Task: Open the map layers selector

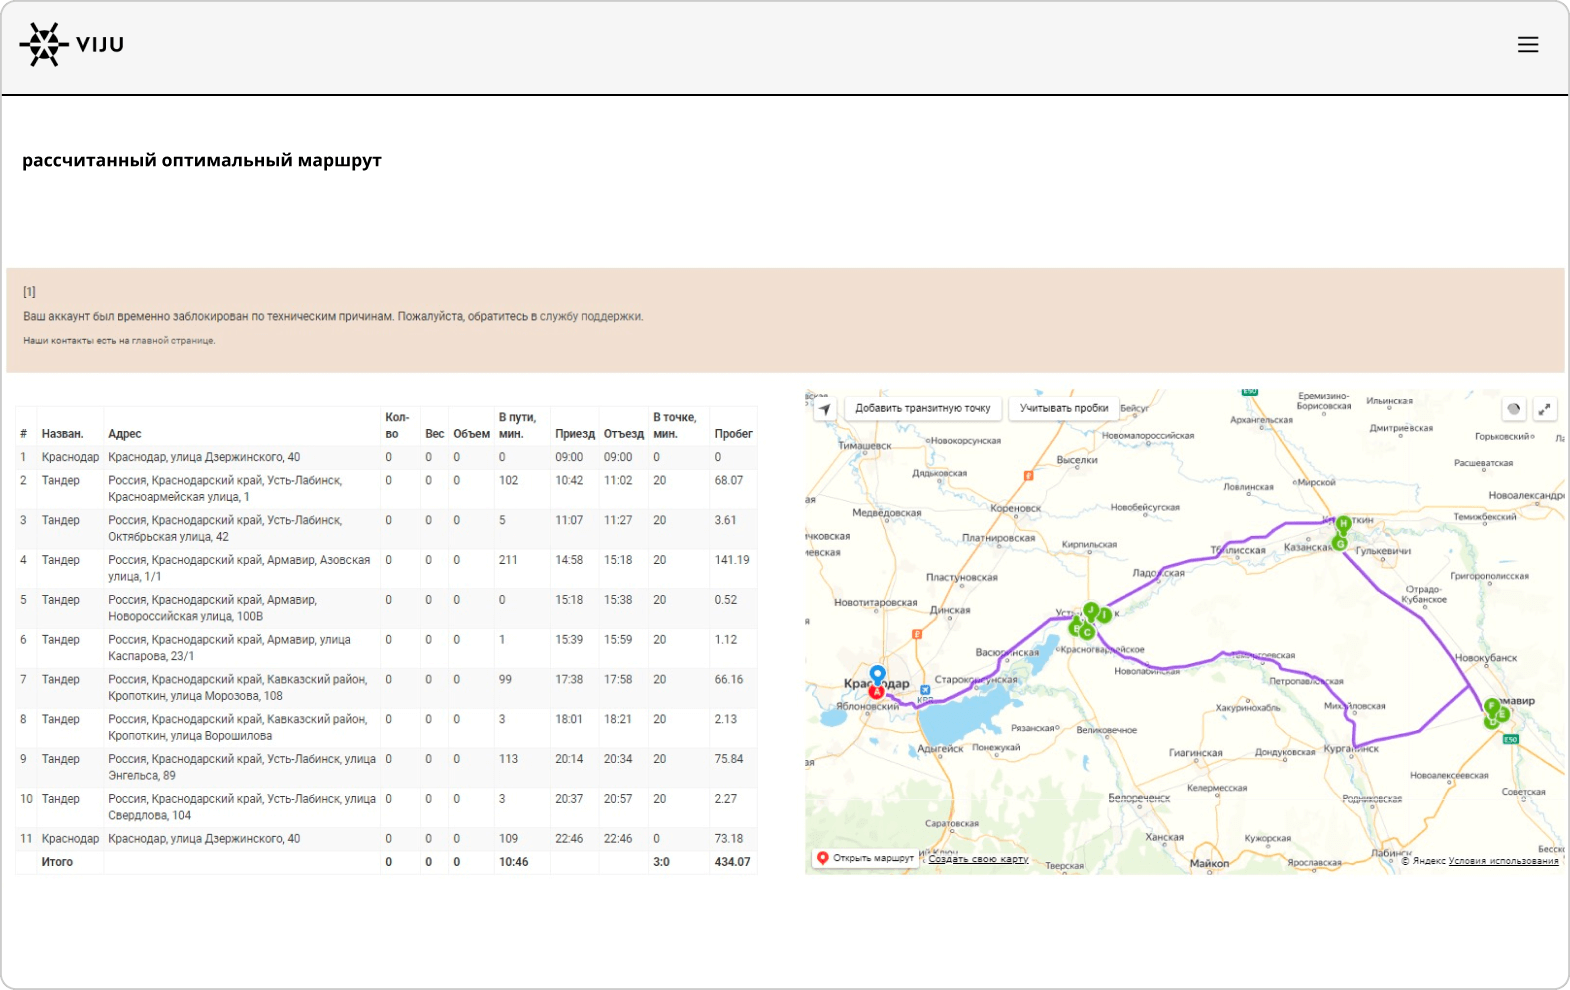Action: (1514, 409)
